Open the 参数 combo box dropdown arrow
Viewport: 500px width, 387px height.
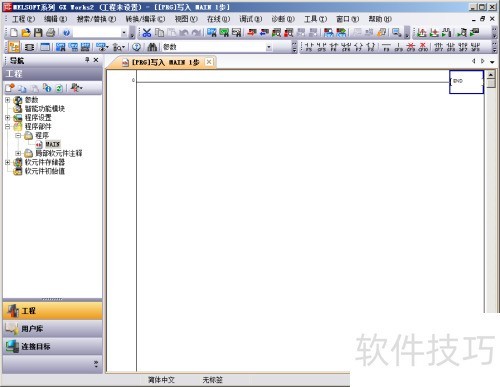(268, 47)
